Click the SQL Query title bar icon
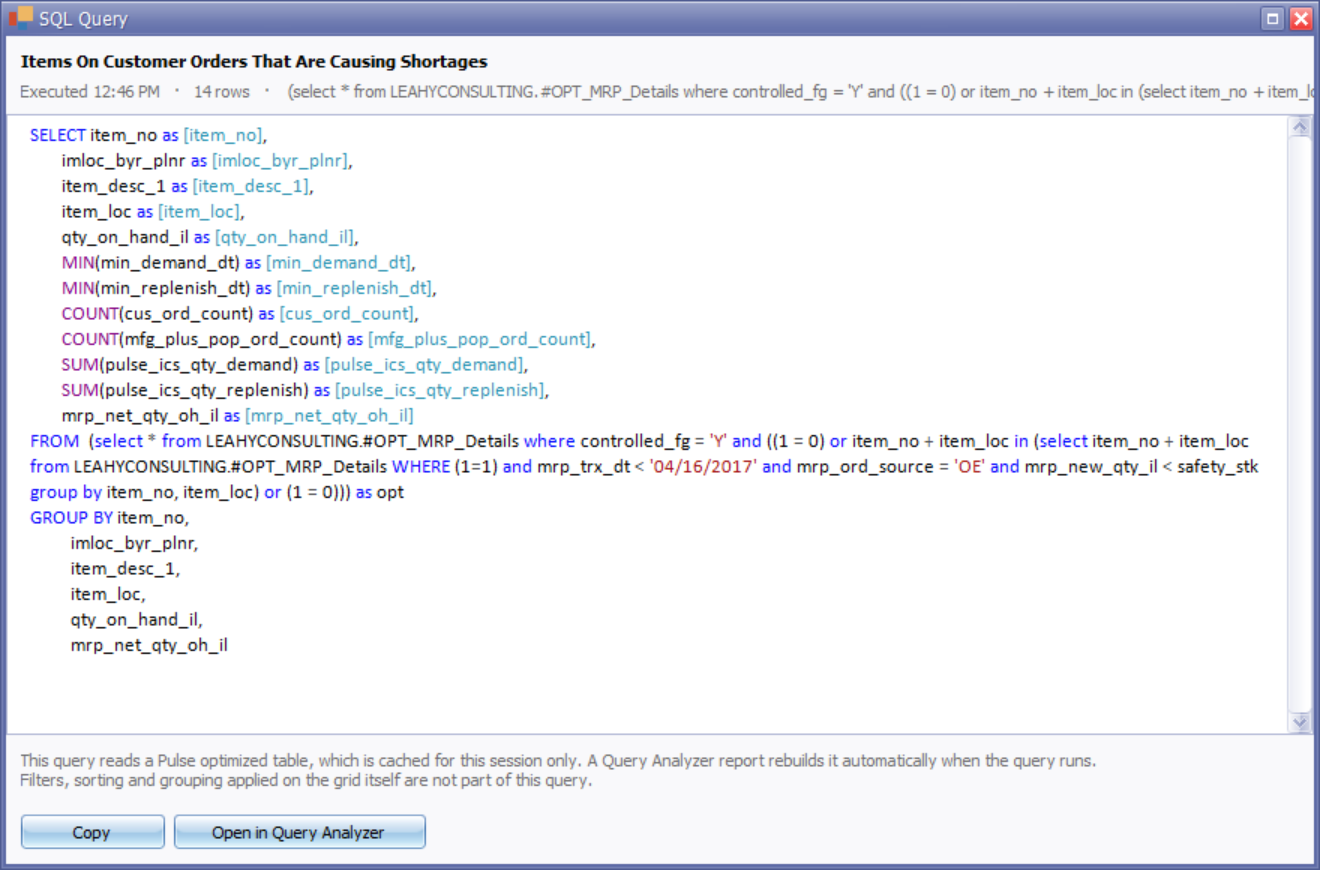This screenshot has width=1320, height=870. (x=20, y=18)
